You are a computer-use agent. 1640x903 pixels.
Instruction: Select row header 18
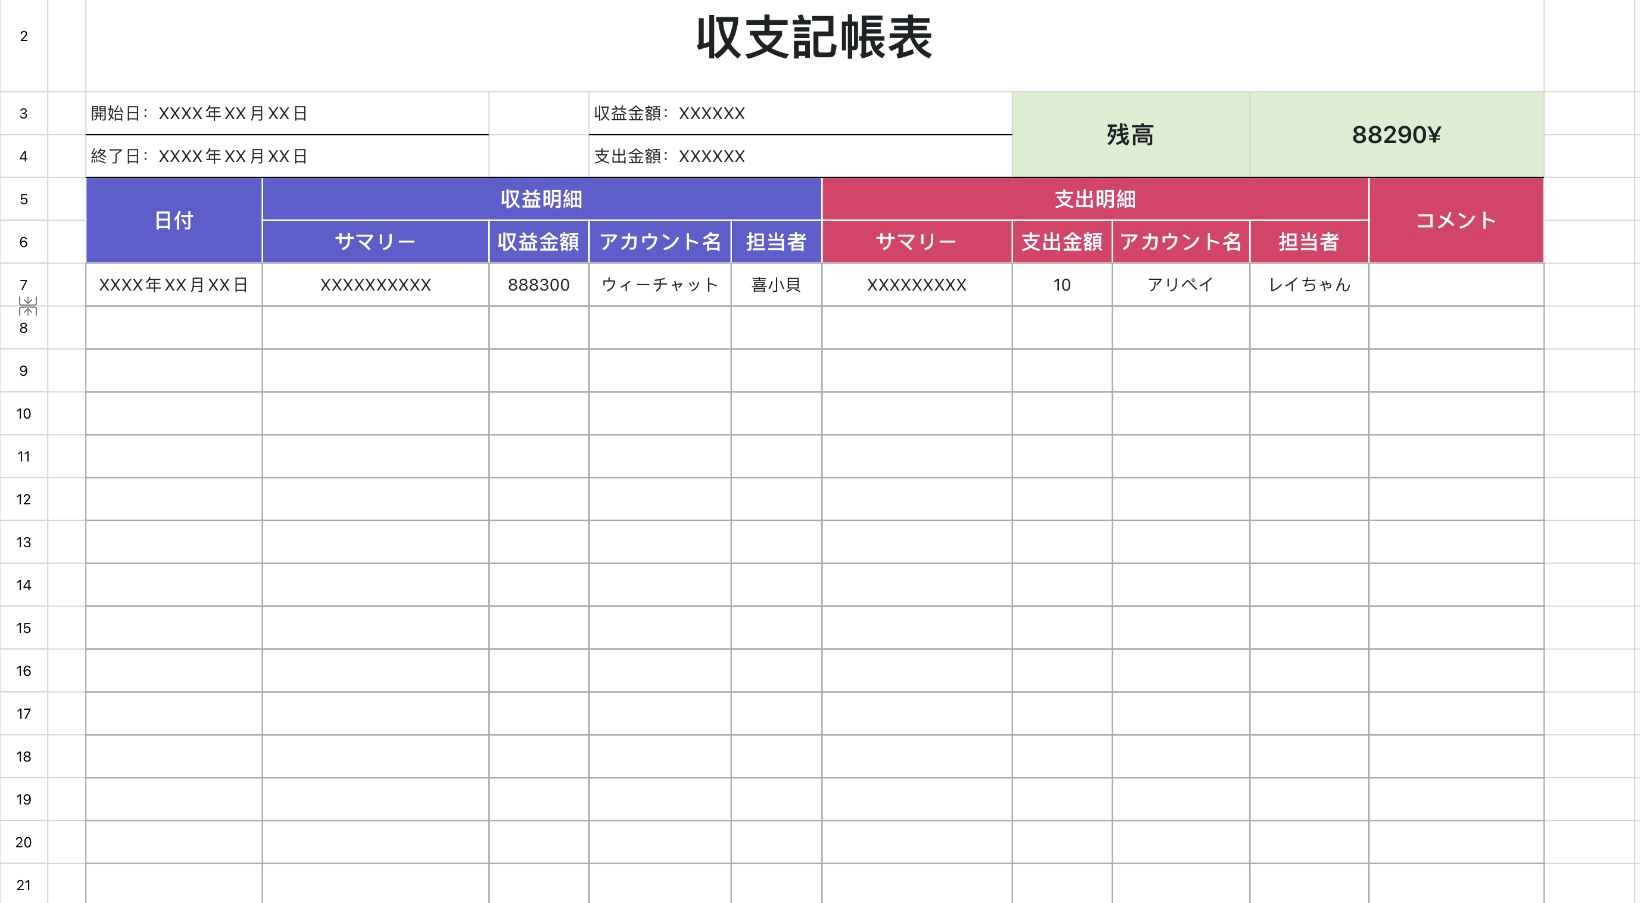pos(23,757)
